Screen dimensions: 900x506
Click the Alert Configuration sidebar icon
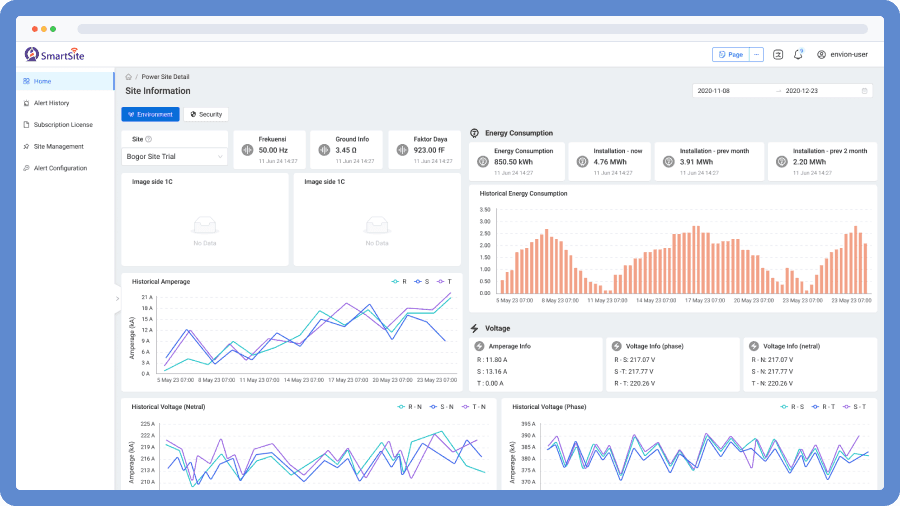[x=26, y=168]
